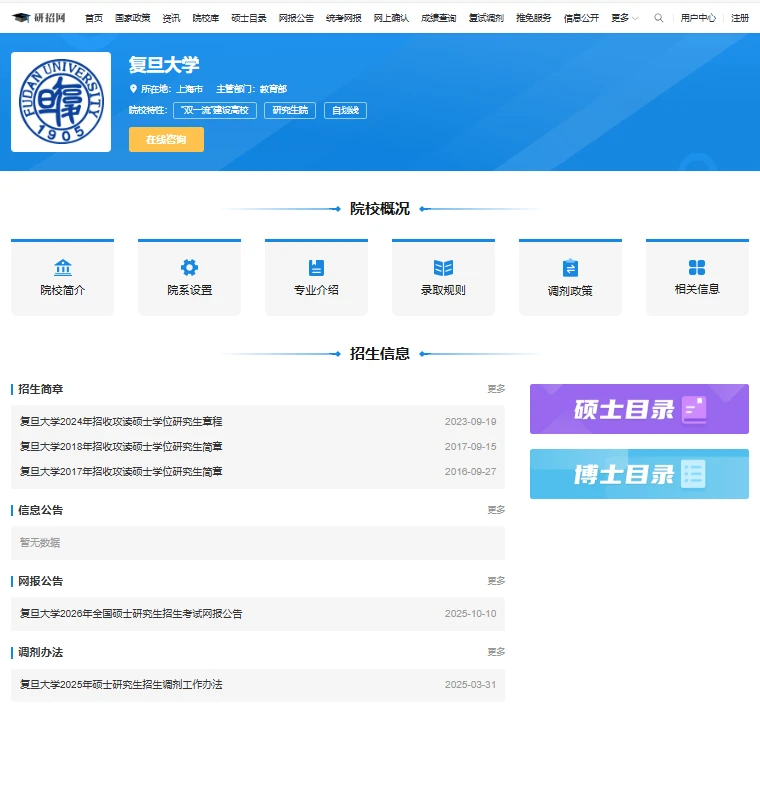Image resolution: width=760 pixels, height=801 pixels.
Task: Open 资讯 menu item
Action: point(172,18)
